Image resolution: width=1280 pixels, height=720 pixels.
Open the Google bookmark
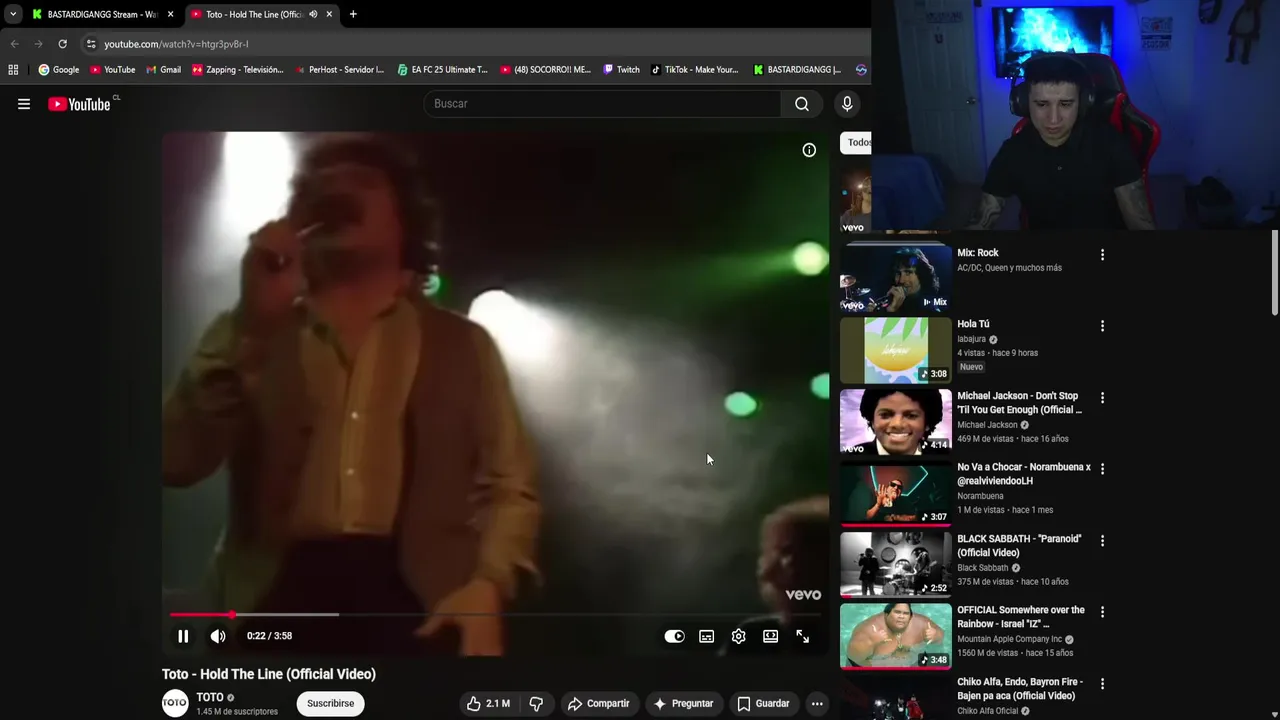pos(59,70)
